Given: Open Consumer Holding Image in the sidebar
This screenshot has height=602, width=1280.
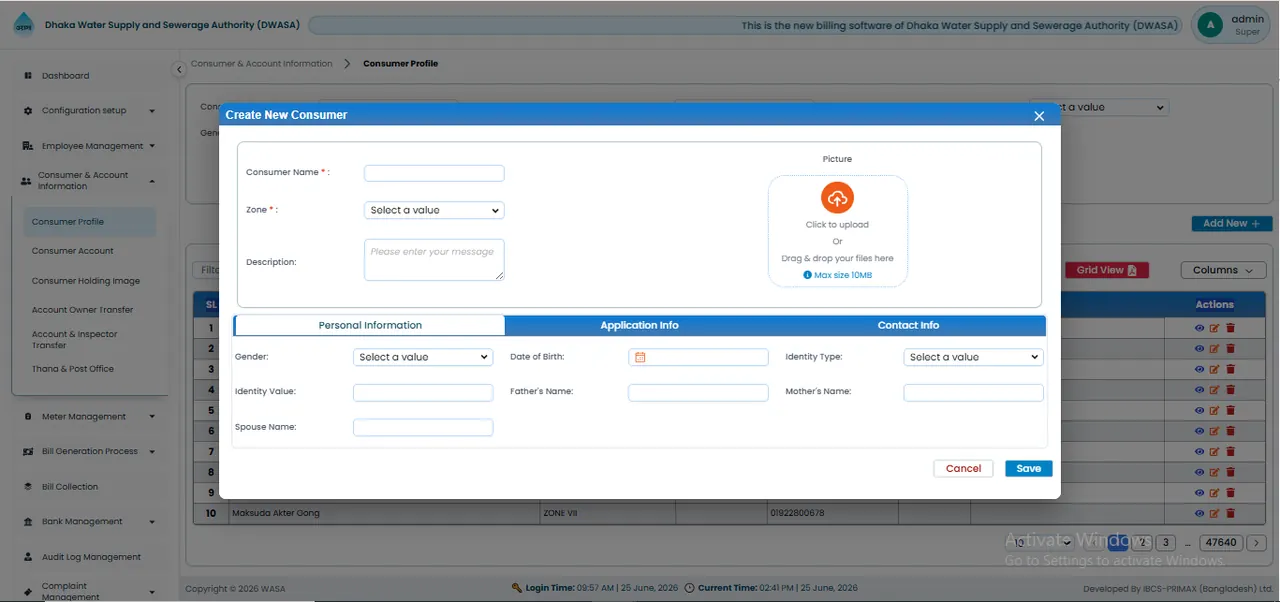Looking at the screenshot, I should click(86, 281).
